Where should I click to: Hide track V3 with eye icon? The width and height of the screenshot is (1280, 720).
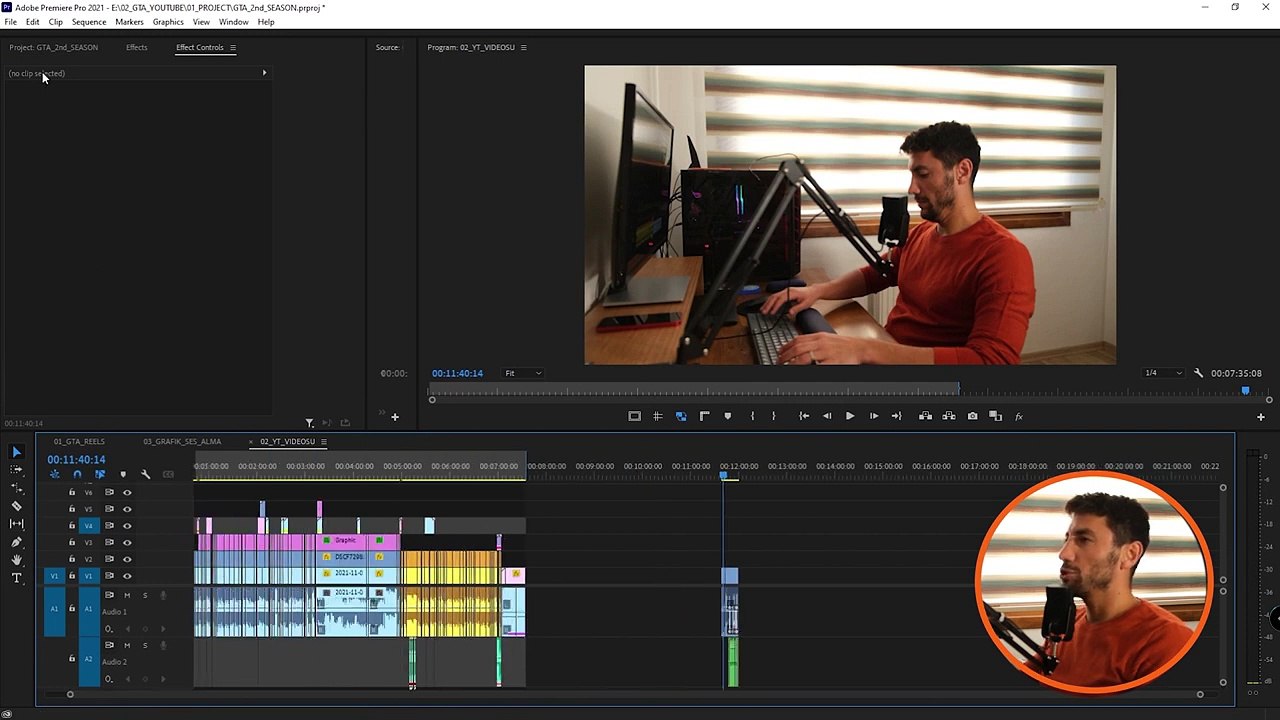[x=127, y=542]
